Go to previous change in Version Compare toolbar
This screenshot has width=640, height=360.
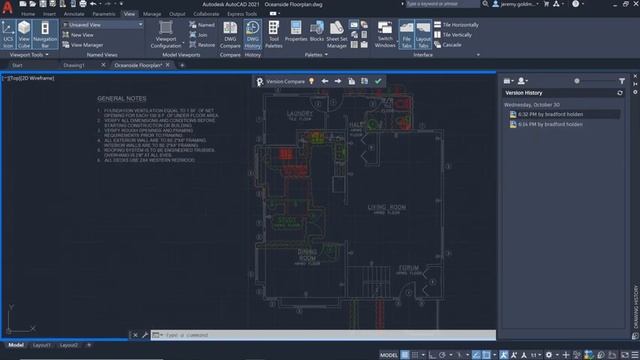[325, 81]
